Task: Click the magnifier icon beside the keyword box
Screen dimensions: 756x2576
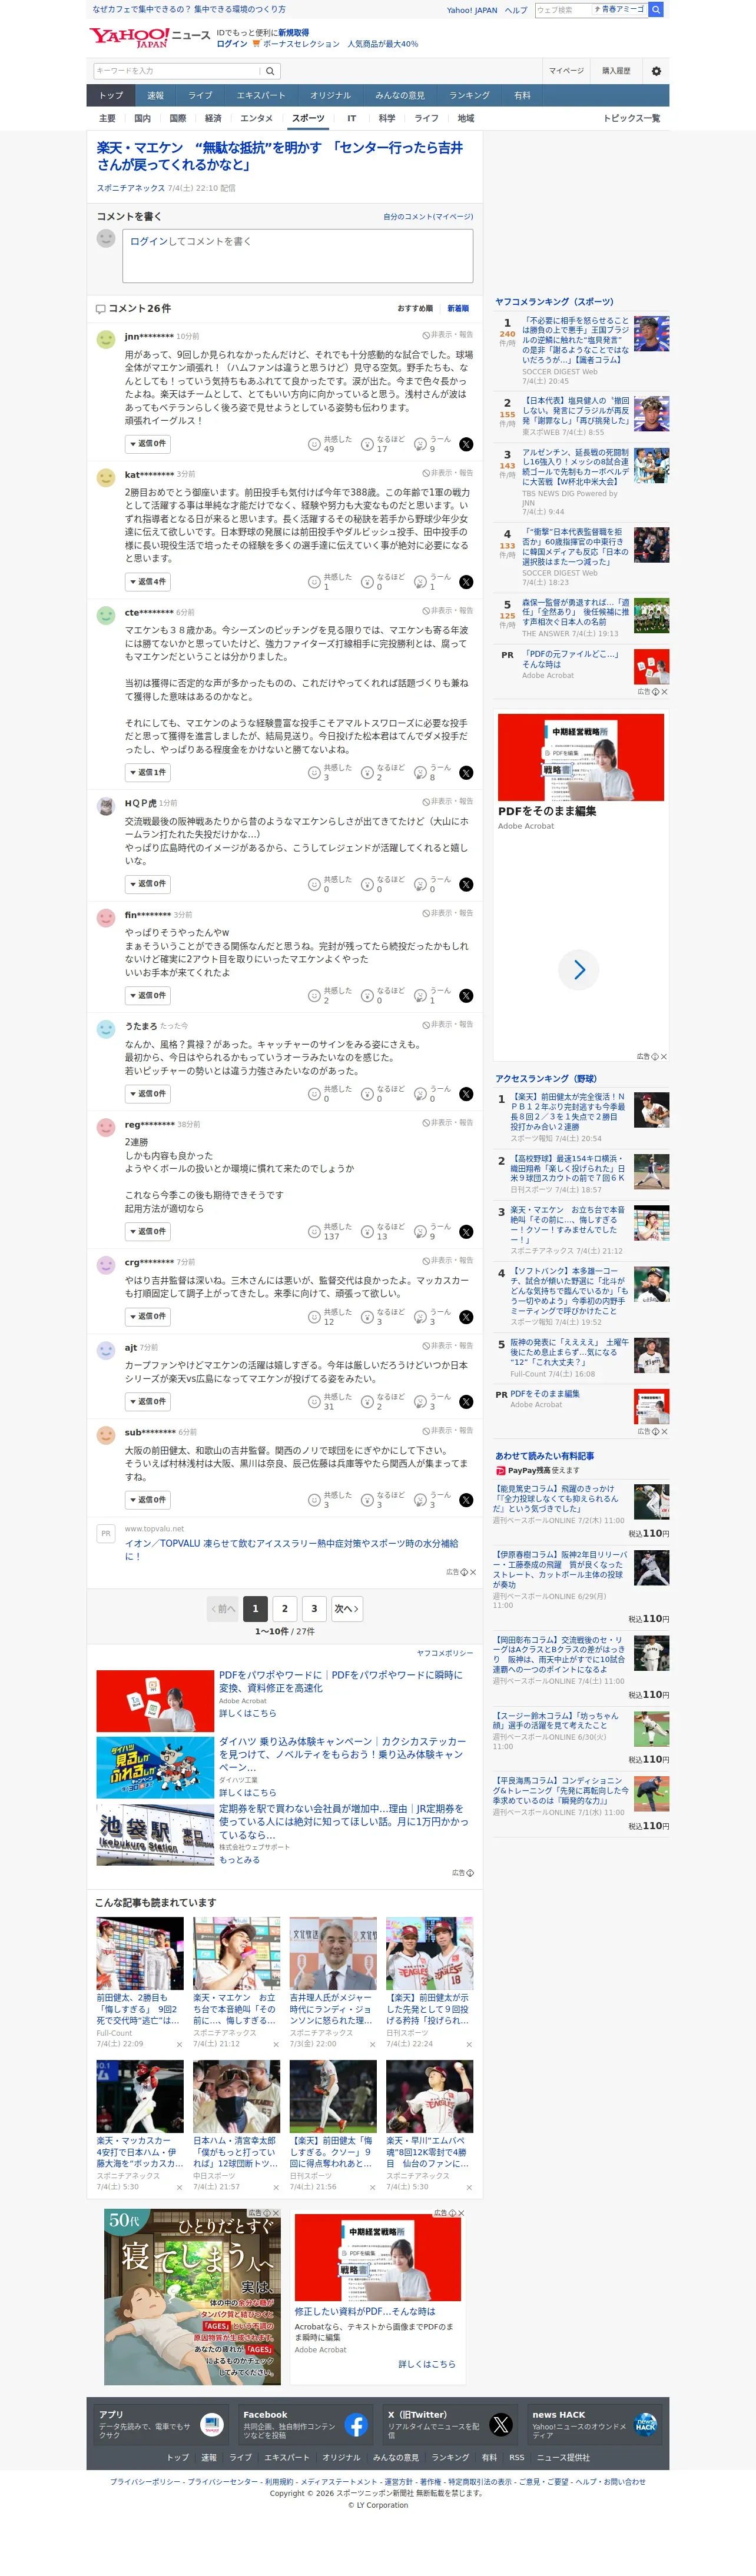Action: tap(270, 71)
